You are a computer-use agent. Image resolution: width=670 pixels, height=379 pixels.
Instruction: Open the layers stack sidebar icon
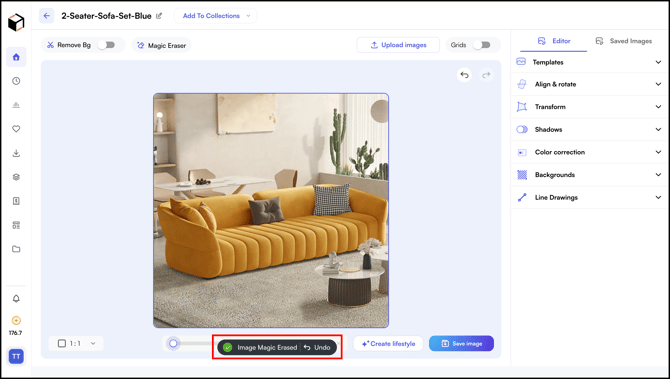pyautogui.click(x=16, y=177)
